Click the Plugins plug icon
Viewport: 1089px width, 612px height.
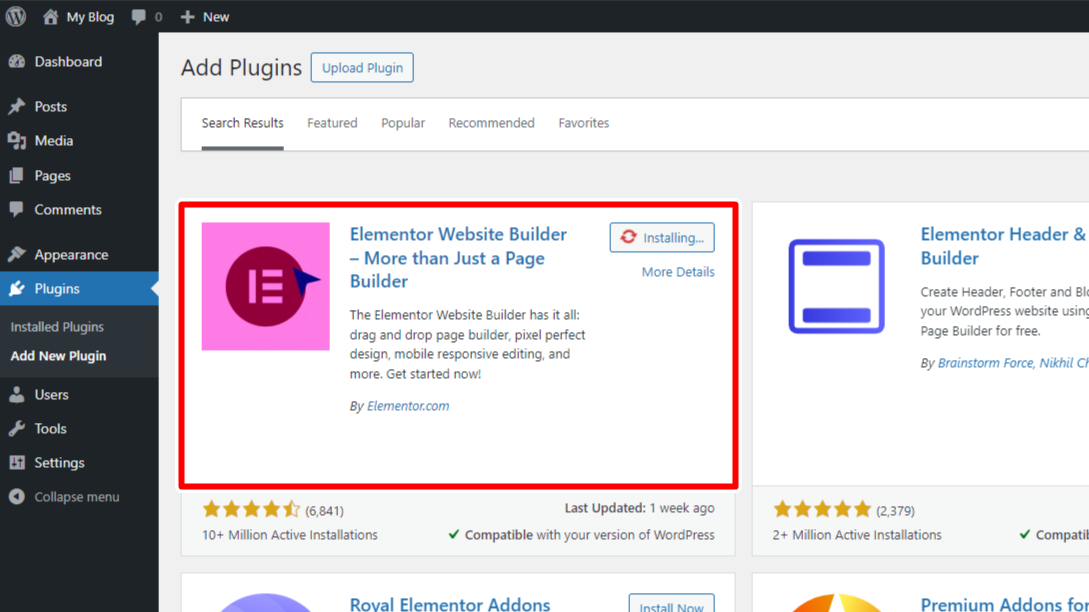pos(17,288)
